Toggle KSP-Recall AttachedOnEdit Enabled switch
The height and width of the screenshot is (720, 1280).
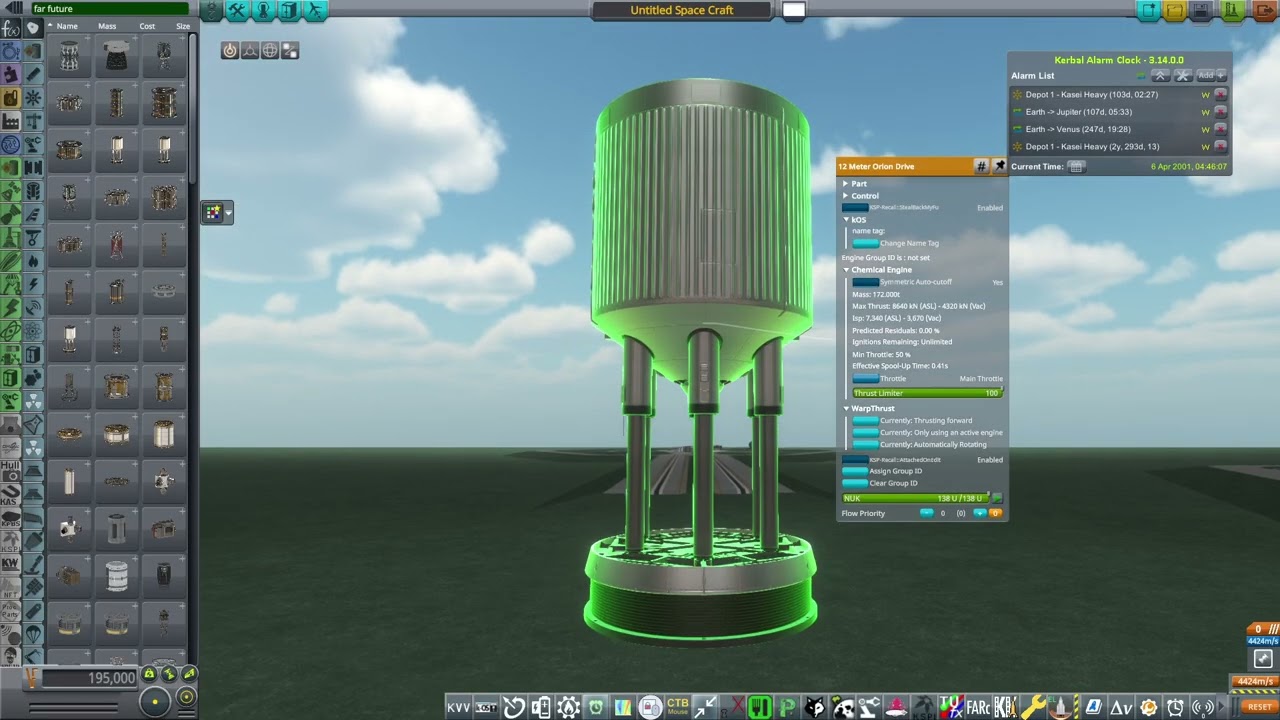click(855, 460)
